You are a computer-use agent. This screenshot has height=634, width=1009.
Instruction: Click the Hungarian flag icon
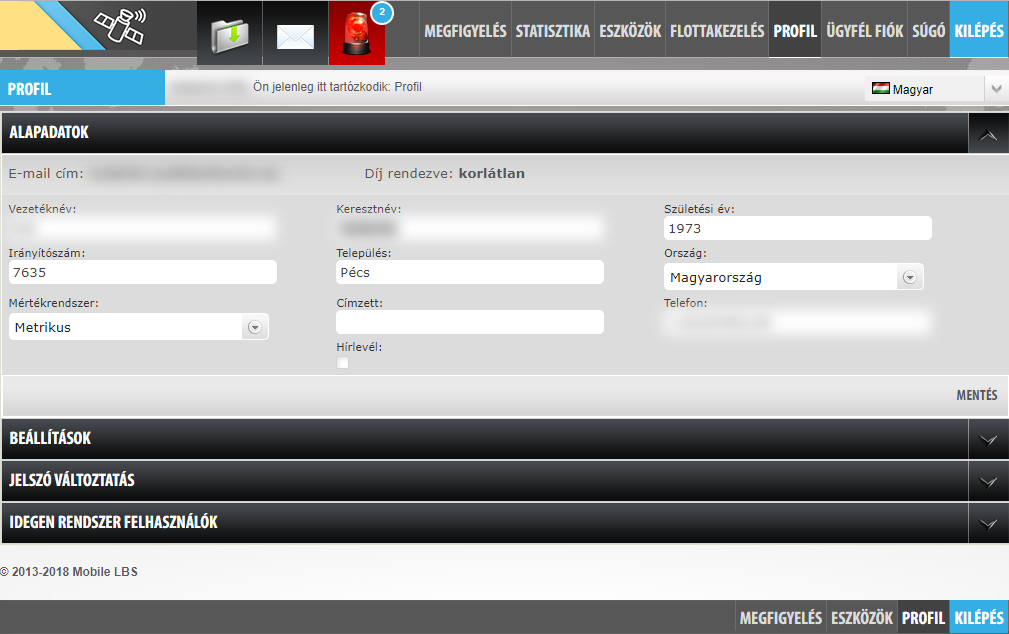[x=881, y=89]
